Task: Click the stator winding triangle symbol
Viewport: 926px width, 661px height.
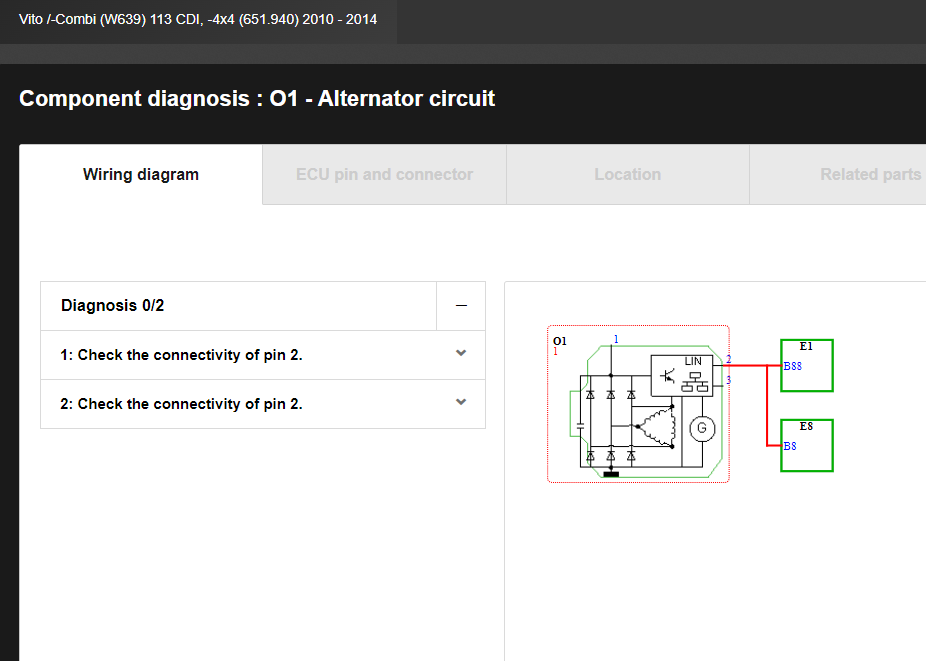Action: point(655,427)
